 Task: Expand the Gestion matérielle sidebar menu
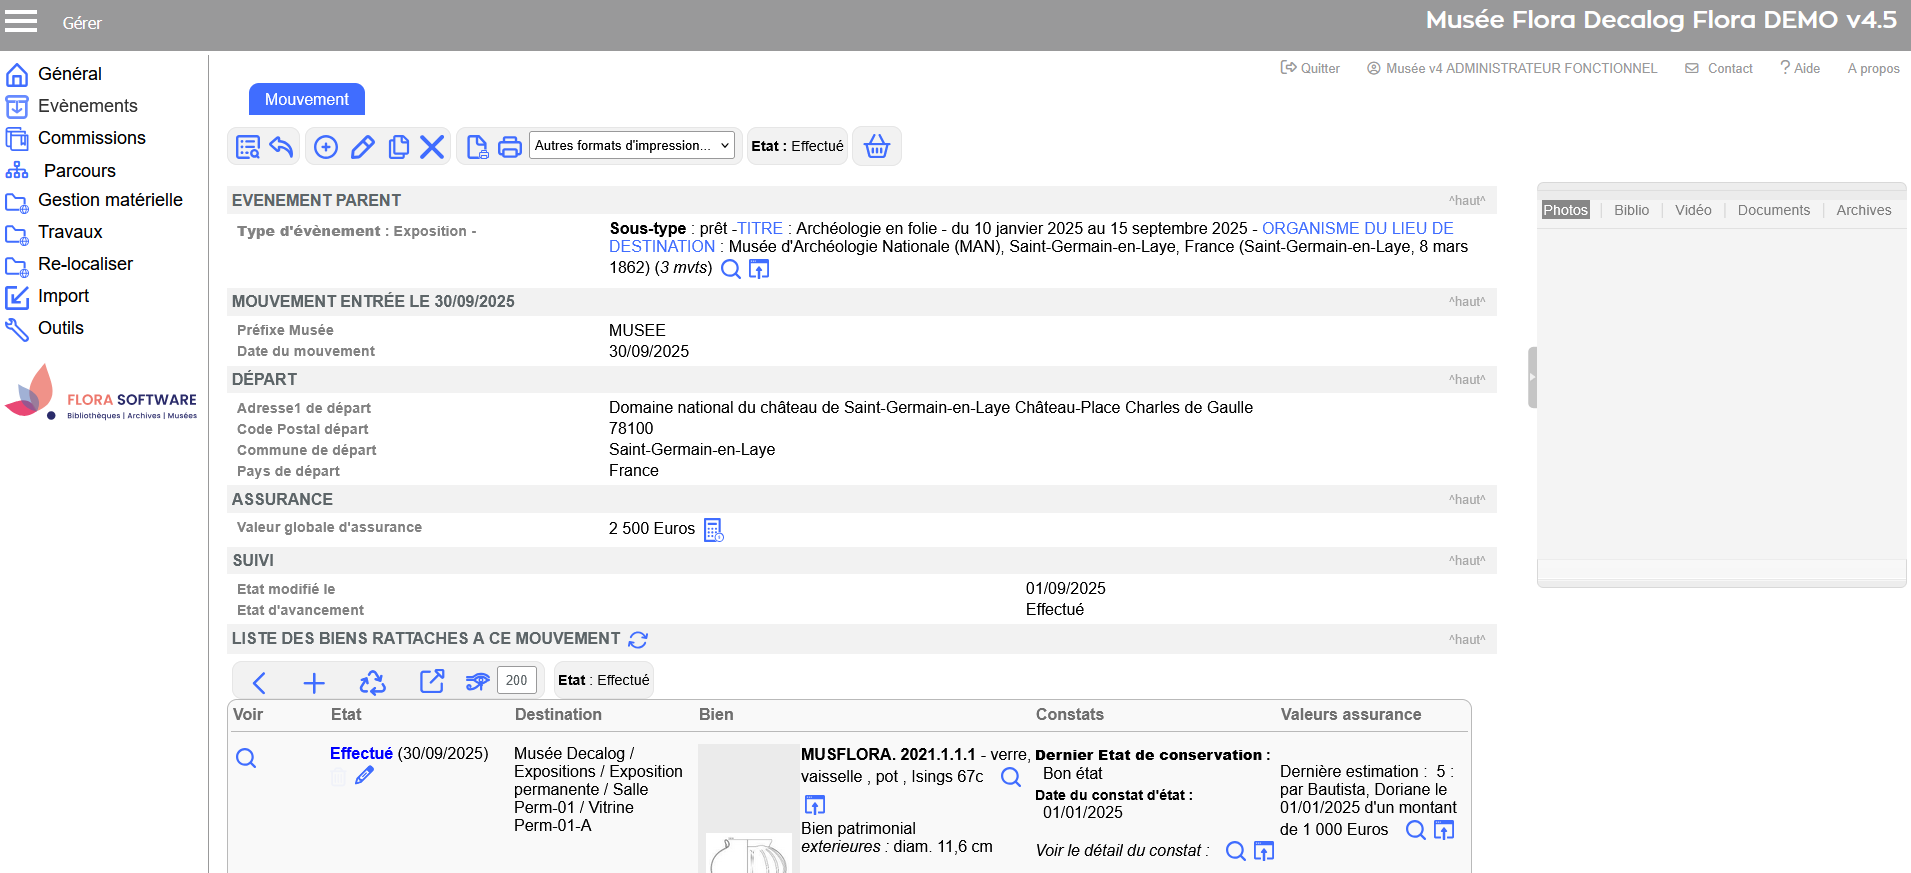(x=110, y=200)
